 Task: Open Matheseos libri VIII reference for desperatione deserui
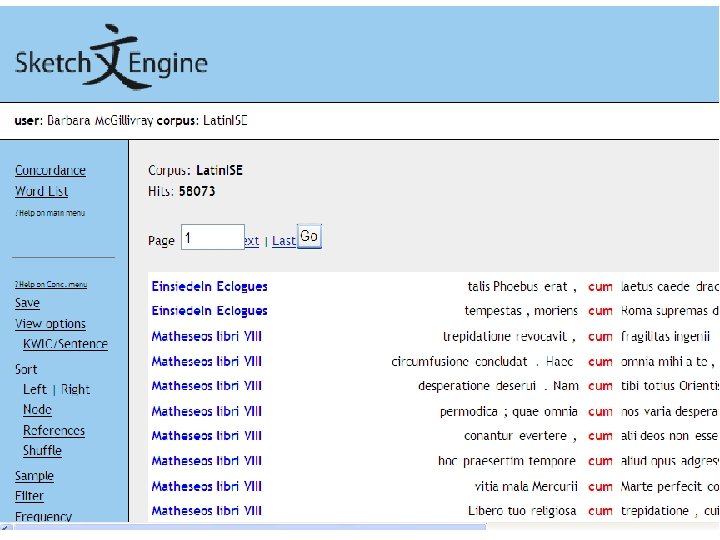click(207, 386)
